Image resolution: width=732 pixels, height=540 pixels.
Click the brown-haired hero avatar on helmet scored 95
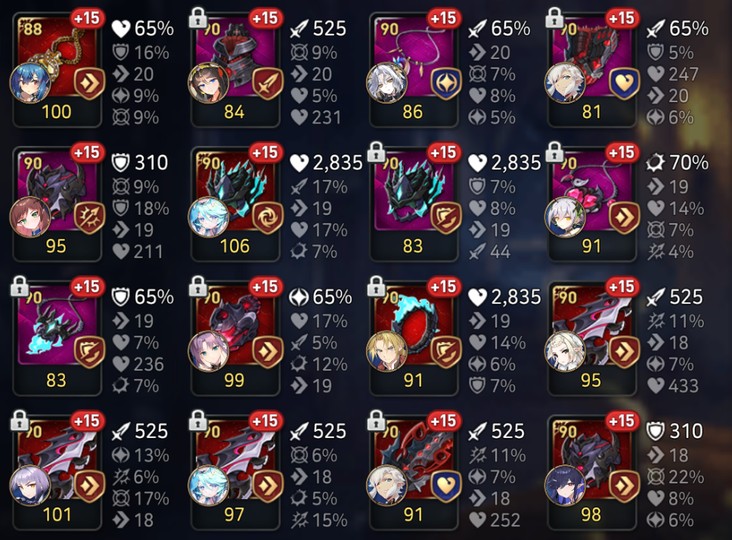coord(29,217)
